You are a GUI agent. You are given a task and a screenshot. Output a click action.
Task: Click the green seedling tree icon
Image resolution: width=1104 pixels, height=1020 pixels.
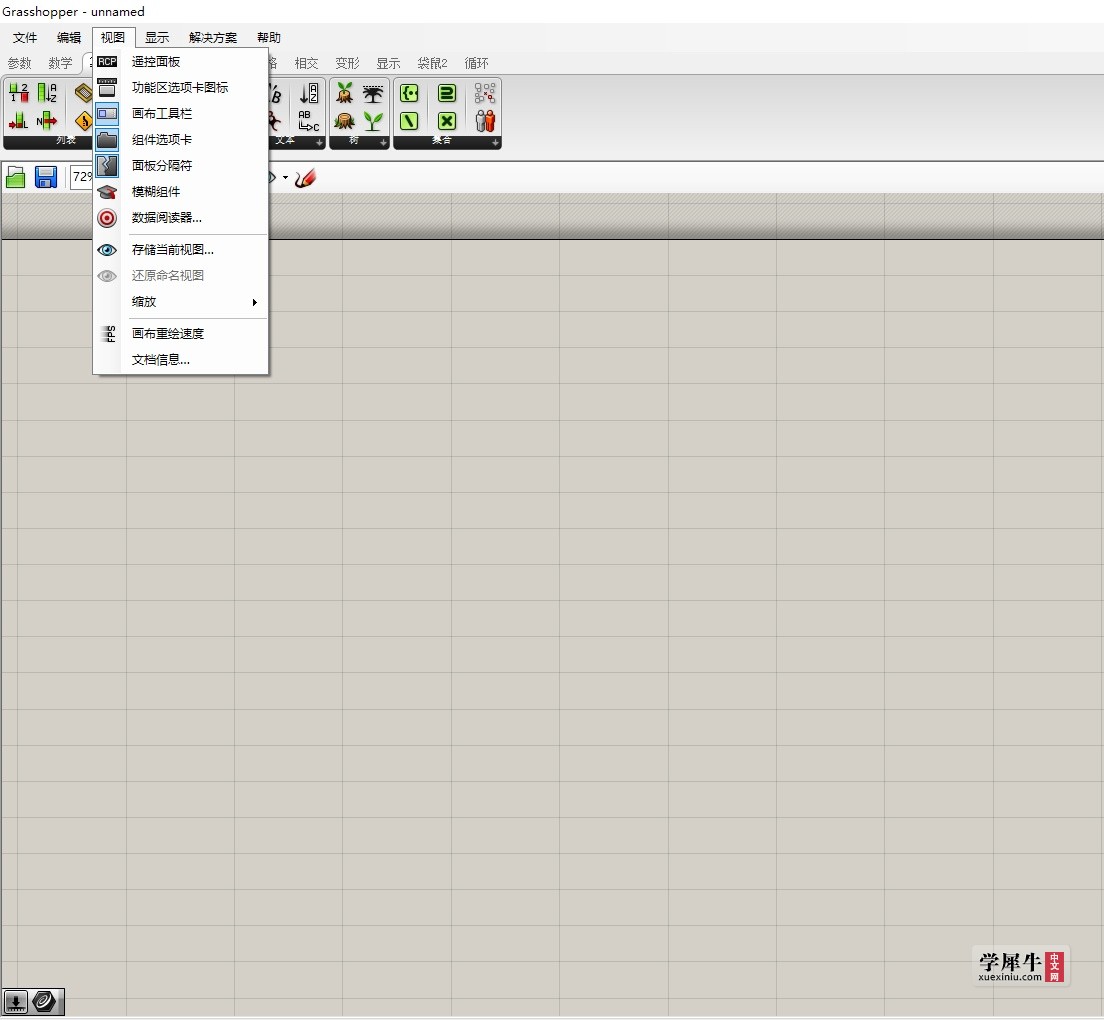coord(373,121)
